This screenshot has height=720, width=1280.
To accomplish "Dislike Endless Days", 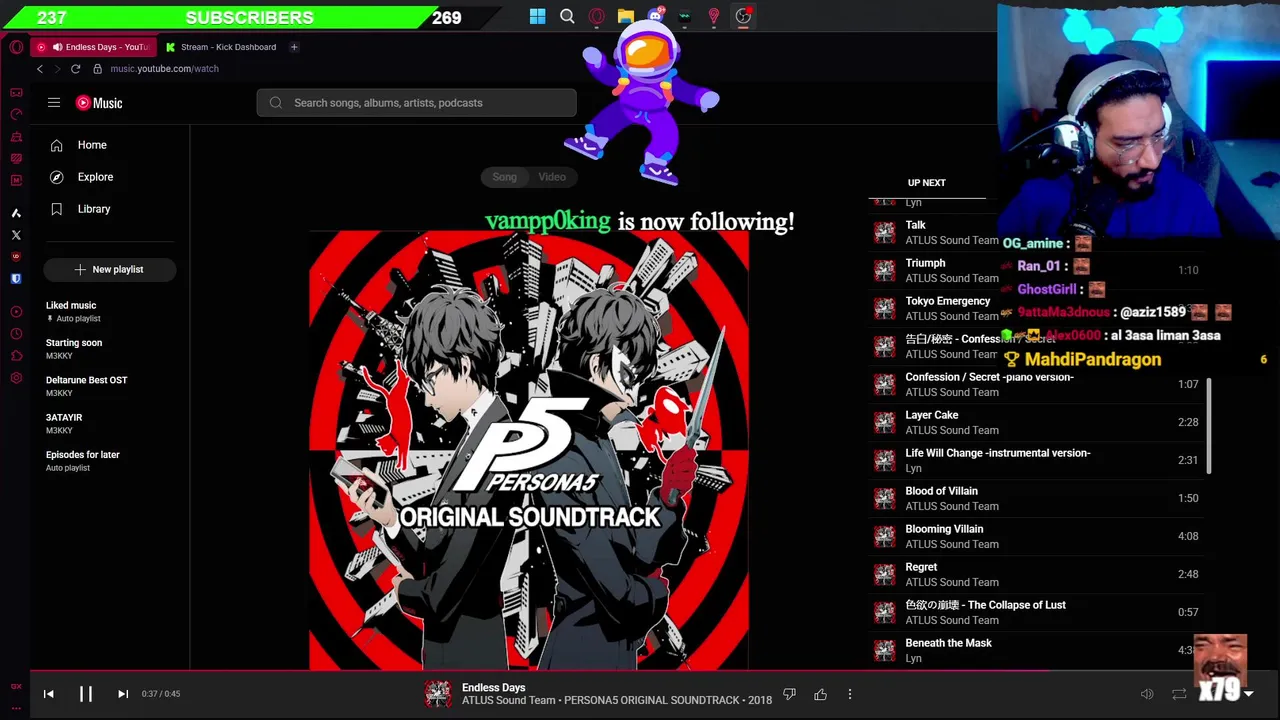I will [x=789, y=694].
